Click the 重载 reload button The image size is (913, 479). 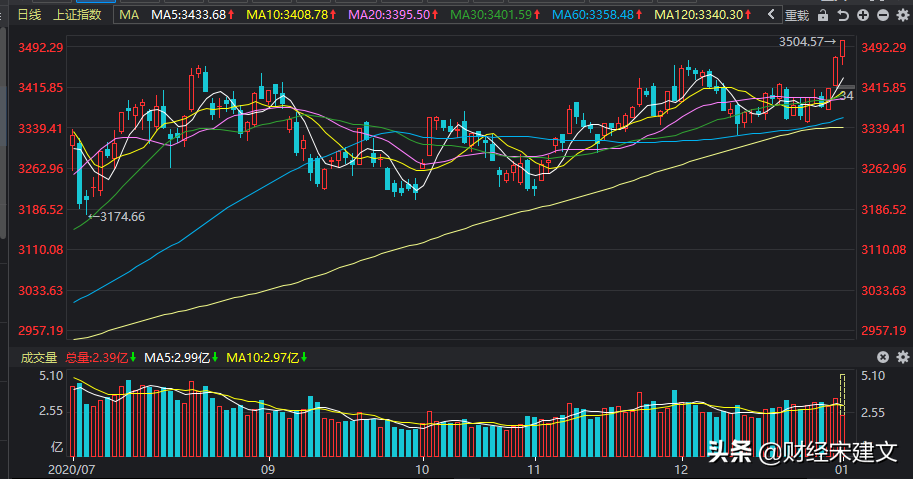point(797,15)
